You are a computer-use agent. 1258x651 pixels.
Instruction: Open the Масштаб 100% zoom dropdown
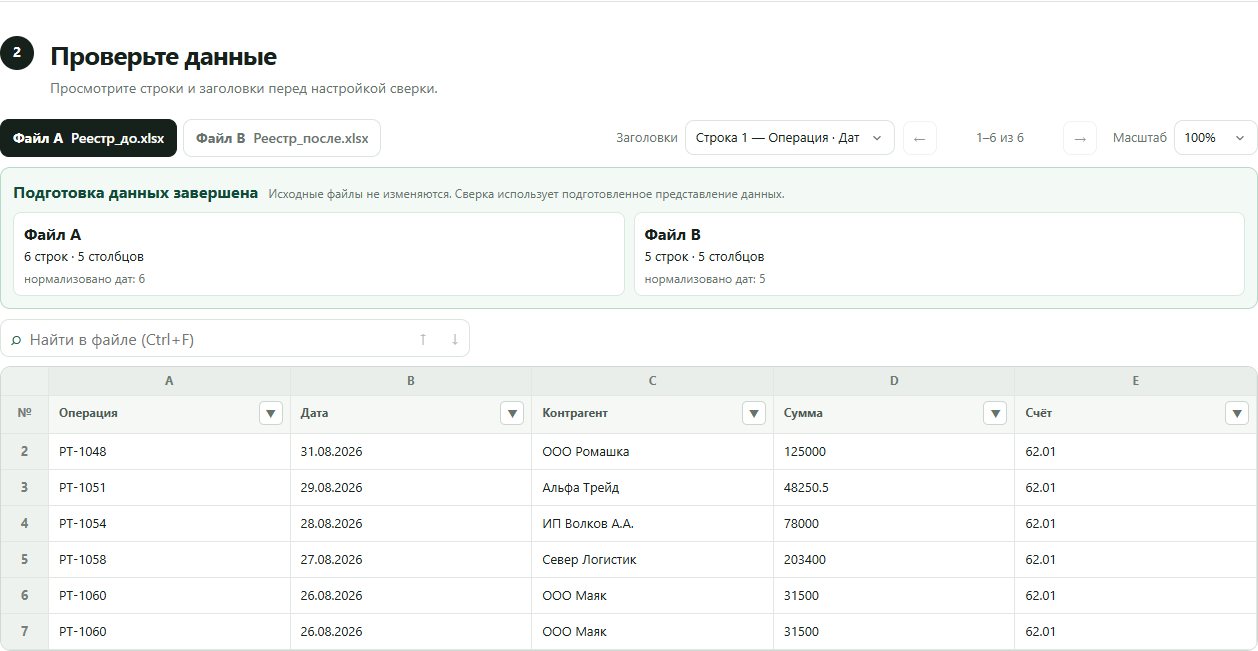[1215, 138]
